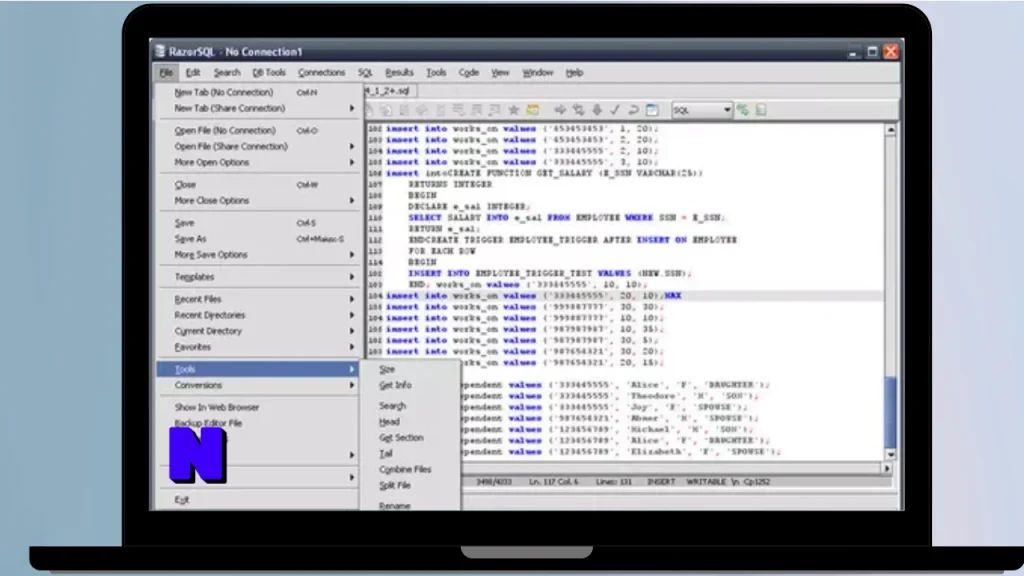The image size is (1024, 576).
Task: Choose Split File in the submenu
Action: tap(411, 485)
